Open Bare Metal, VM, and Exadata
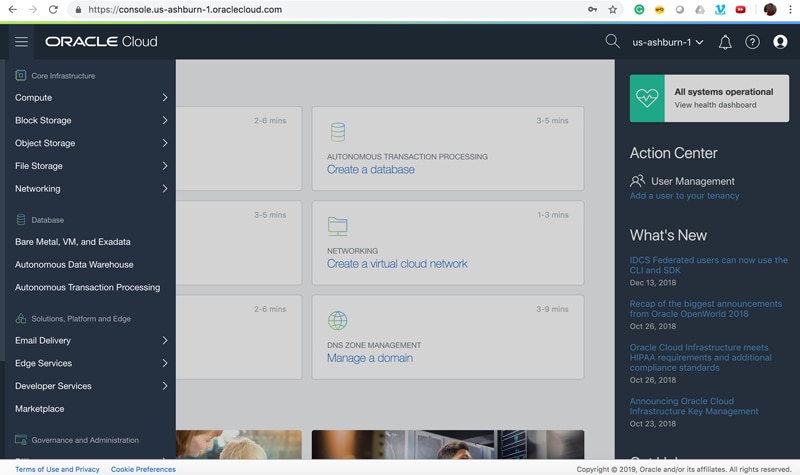 tap(73, 242)
